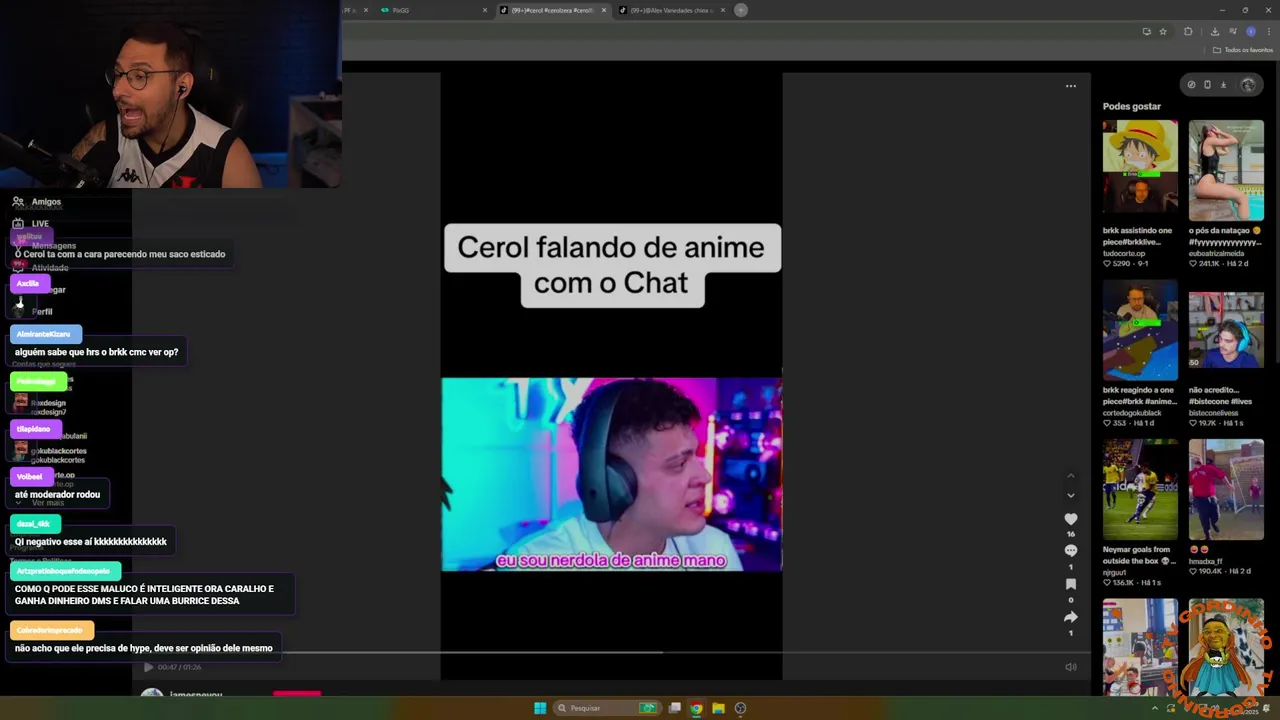Open a new browser tab with the plus button
Screen dimensions: 1280x720
coord(741,10)
